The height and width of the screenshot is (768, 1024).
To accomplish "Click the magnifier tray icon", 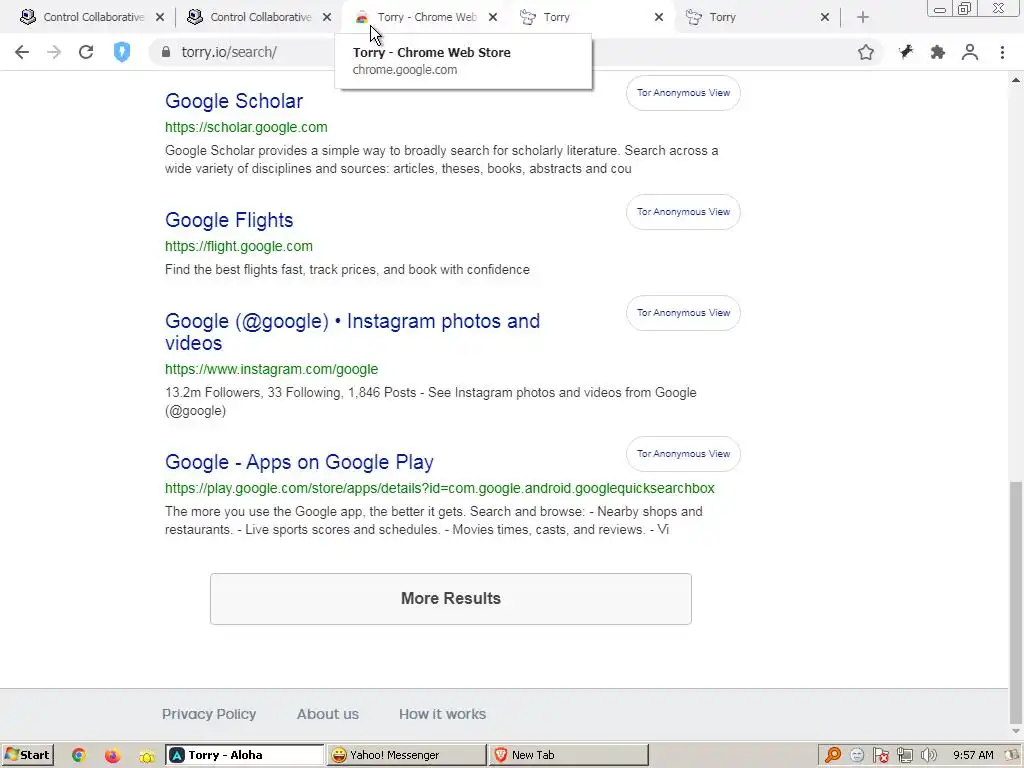I will pyautogui.click(x=833, y=756).
